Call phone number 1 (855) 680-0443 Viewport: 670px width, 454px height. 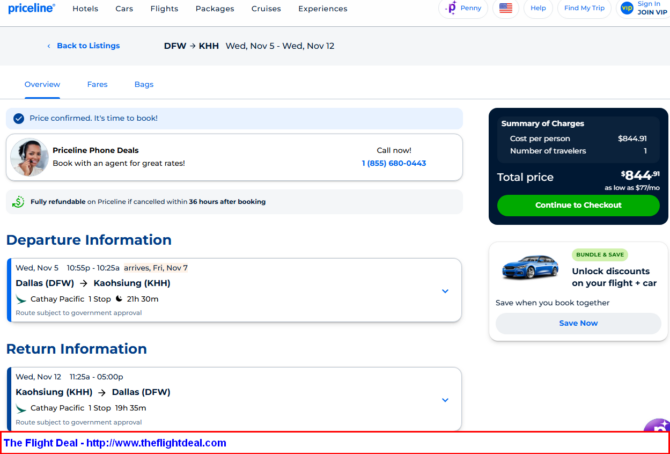(x=394, y=163)
